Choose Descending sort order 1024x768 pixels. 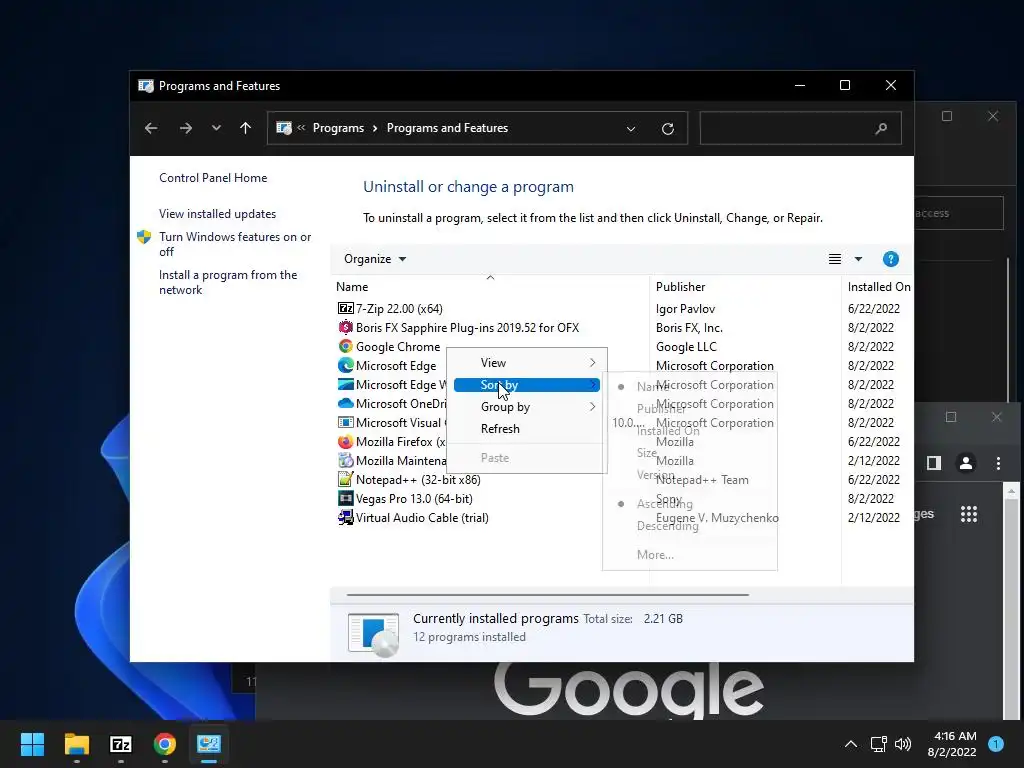667,526
